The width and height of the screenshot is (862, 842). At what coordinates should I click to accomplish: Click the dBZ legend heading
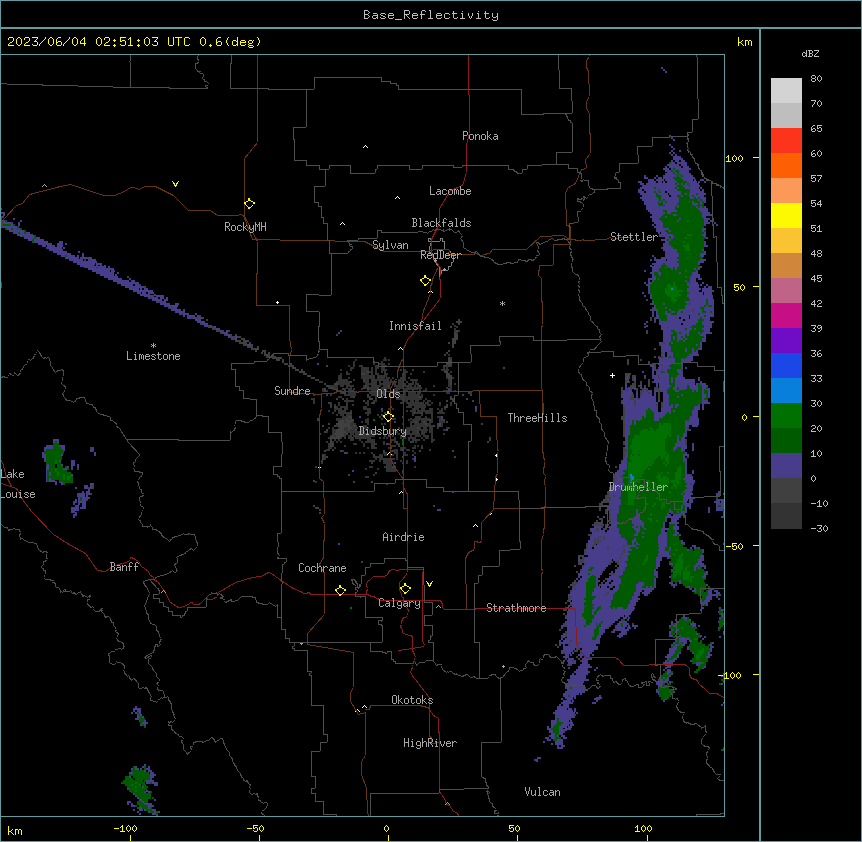[x=810, y=54]
